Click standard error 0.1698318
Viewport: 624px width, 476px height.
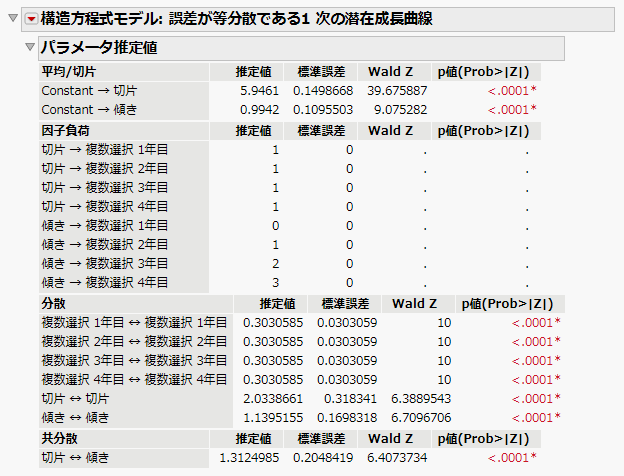[x=347, y=418]
